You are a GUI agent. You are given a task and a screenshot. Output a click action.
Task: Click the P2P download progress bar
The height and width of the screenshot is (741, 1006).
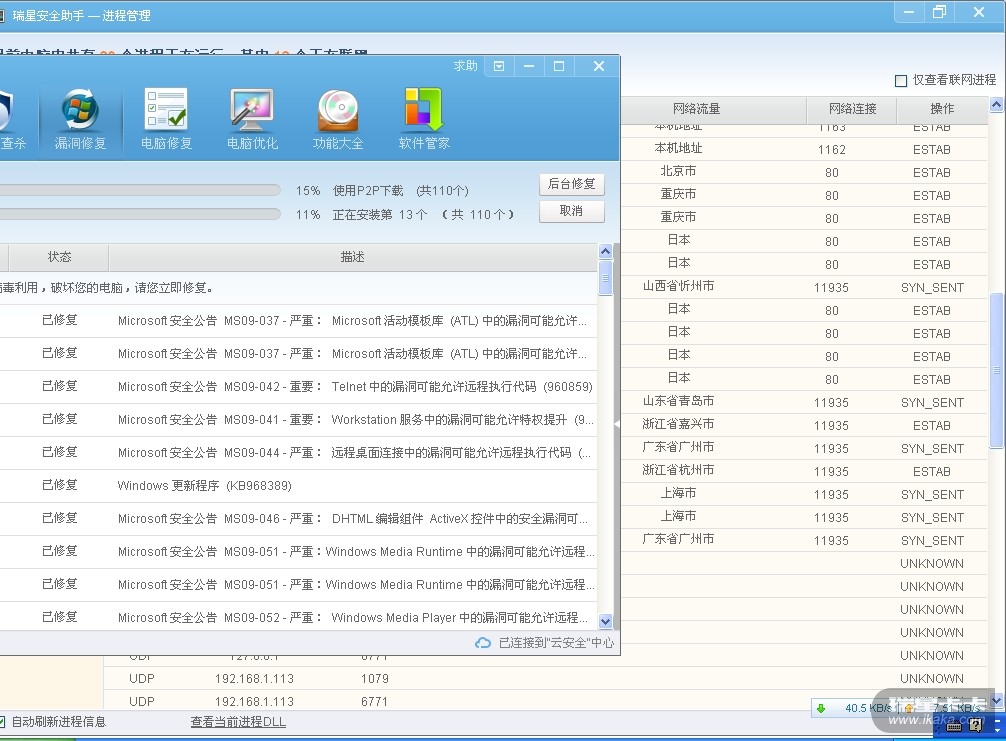[x=140, y=191]
